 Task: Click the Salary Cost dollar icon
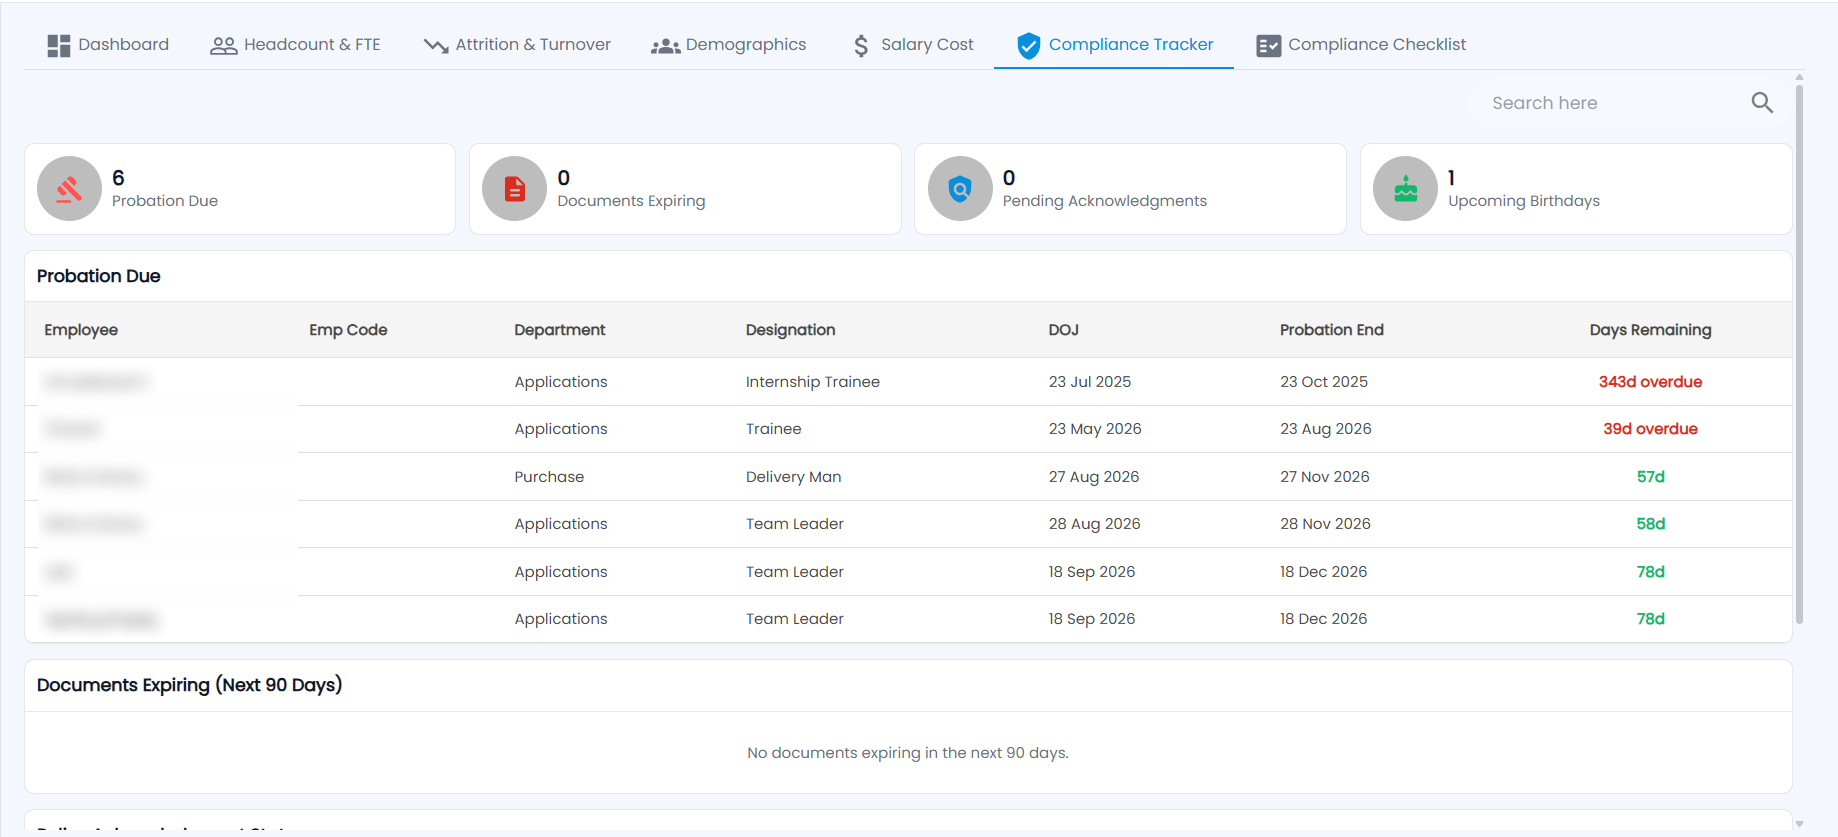click(861, 45)
